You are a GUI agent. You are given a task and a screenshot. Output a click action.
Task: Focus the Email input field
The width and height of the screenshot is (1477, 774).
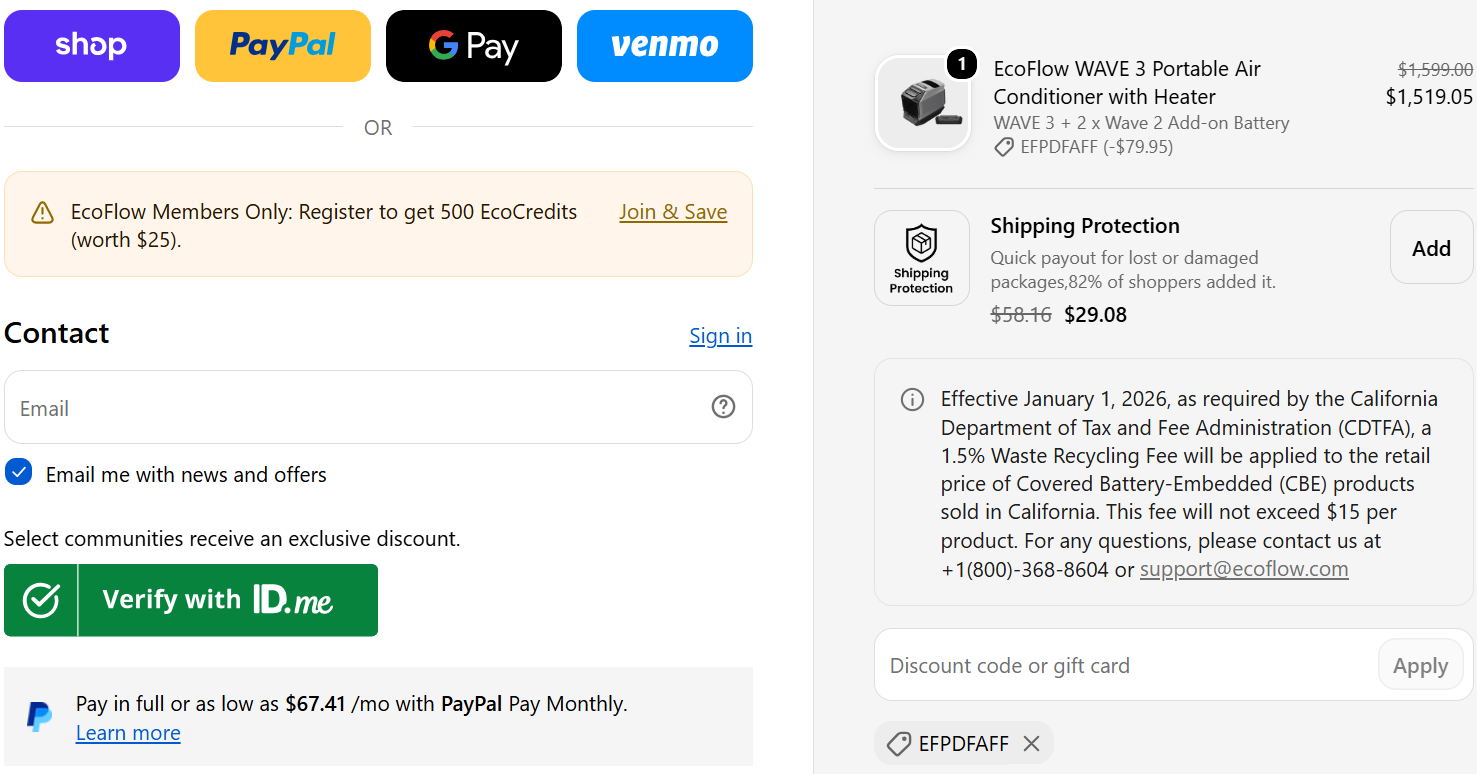(378, 407)
